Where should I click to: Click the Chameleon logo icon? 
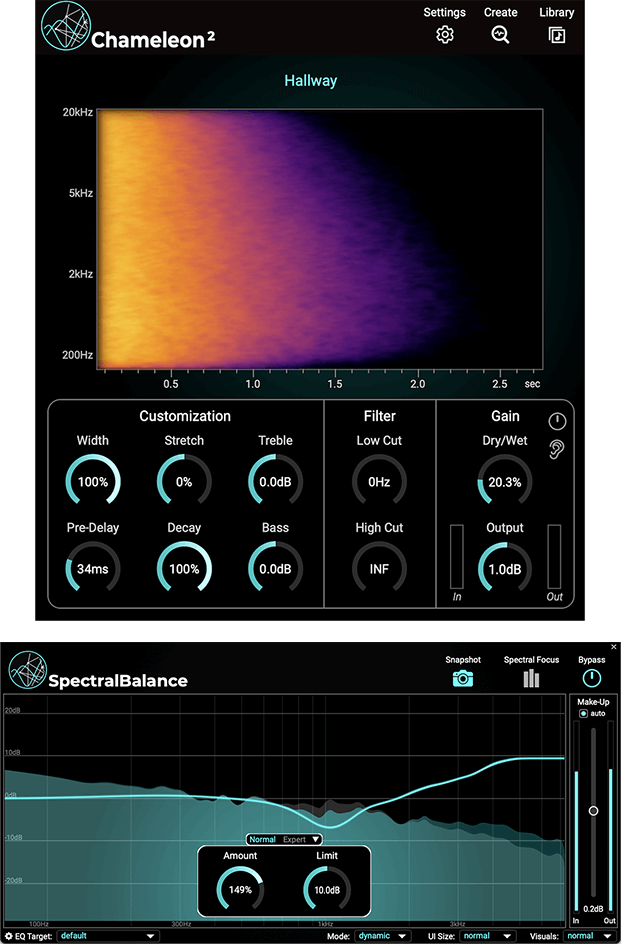click(x=66, y=26)
